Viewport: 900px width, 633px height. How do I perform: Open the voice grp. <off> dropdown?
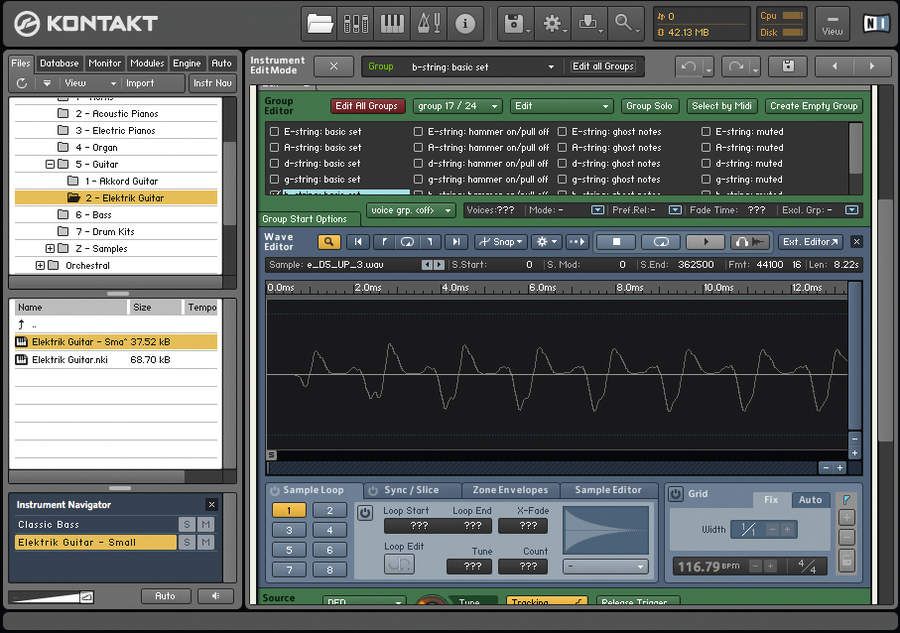[410, 210]
